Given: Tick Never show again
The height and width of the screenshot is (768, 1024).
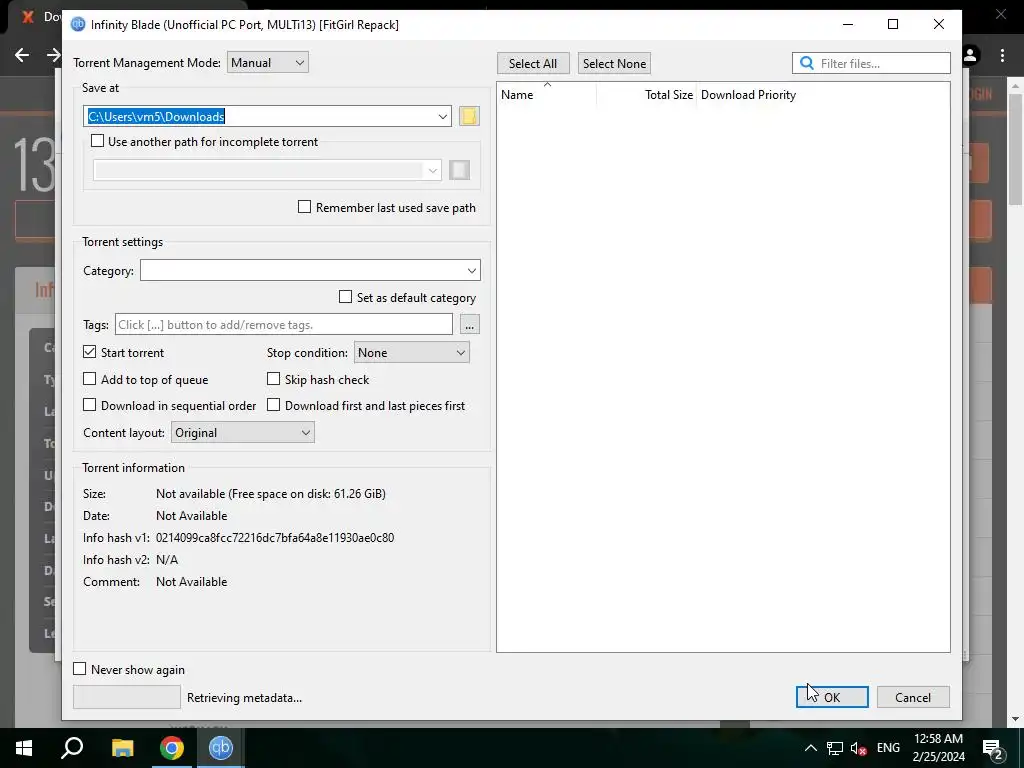Looking at the screenshot, I should tap(80, 669).
